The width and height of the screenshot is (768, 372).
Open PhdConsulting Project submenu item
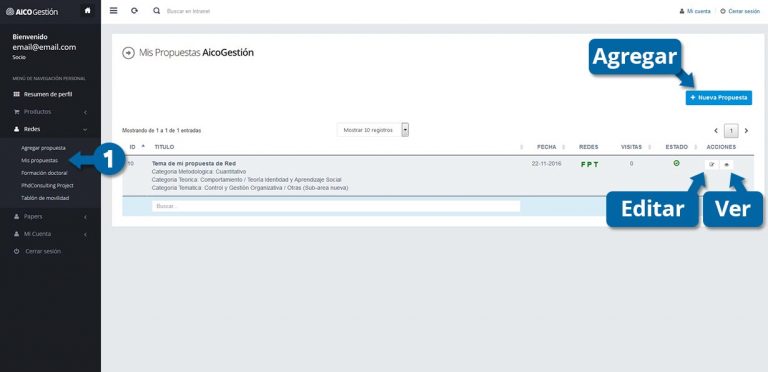47,186
